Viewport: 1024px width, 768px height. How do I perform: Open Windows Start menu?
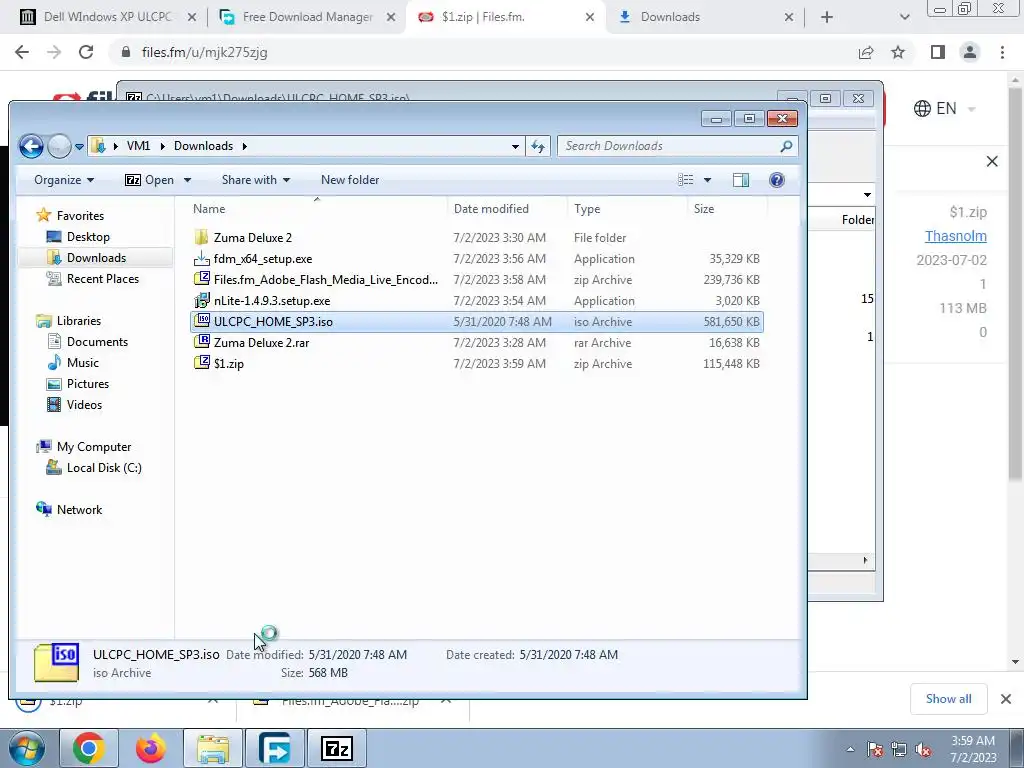tap(26, 748)
